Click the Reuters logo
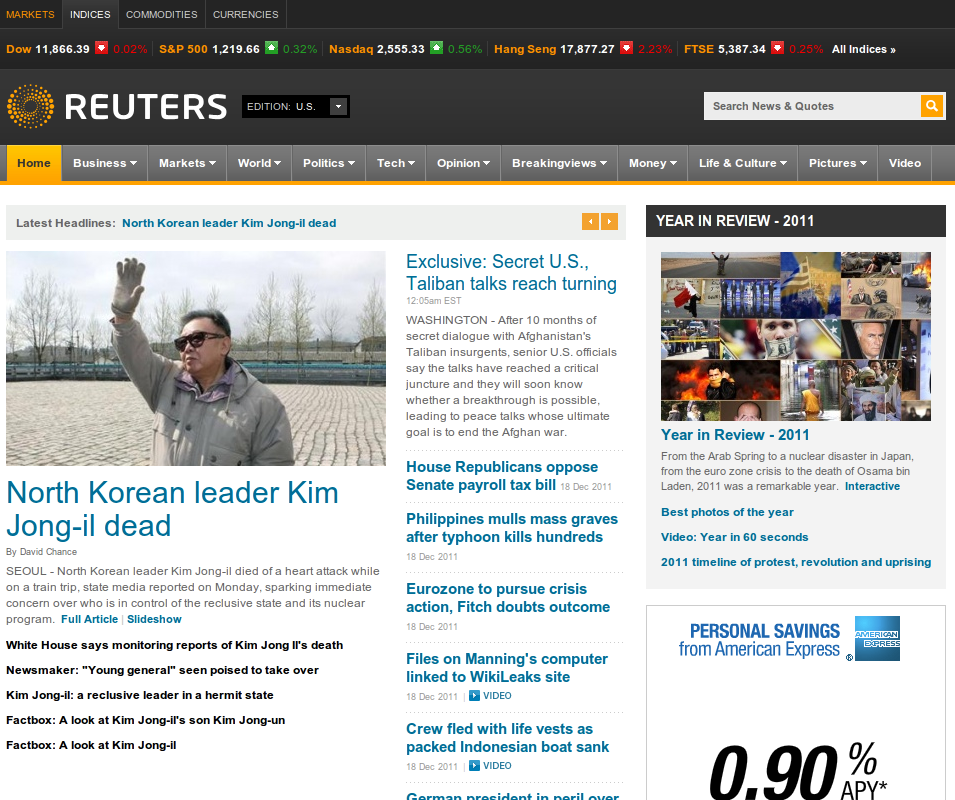 click(117, 106)
